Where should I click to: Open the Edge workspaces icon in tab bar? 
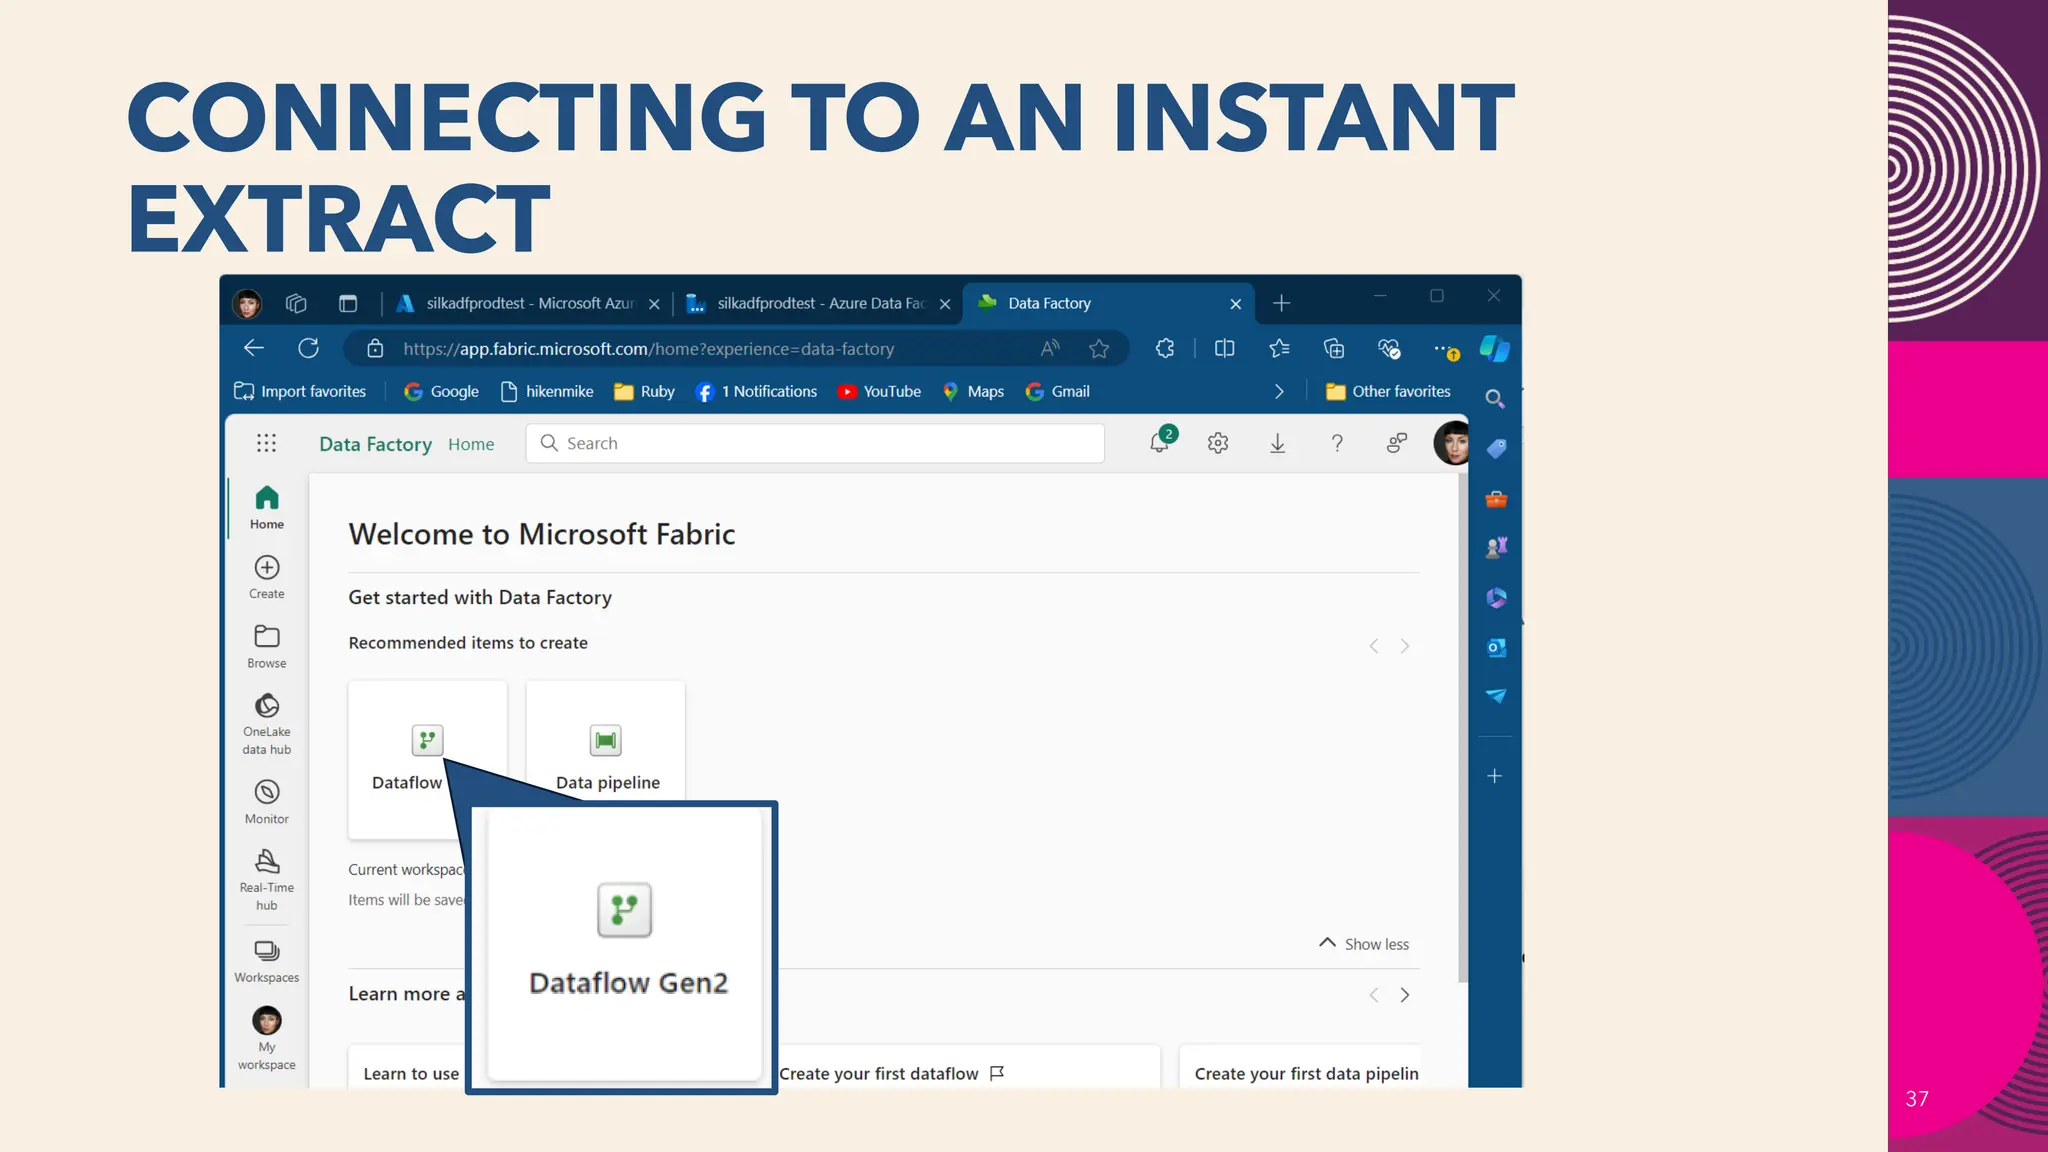(296, 303)
